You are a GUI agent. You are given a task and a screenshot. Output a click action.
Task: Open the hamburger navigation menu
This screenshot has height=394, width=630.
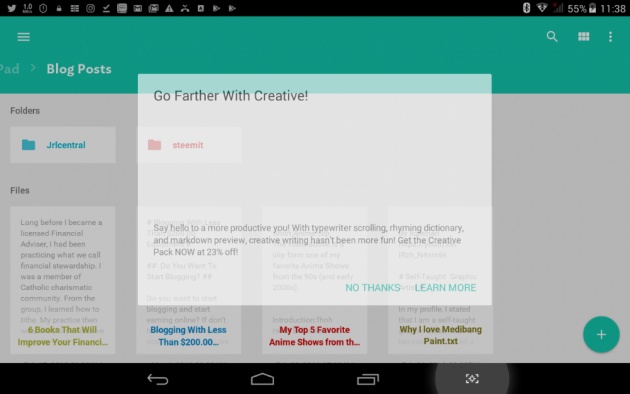(23, 37)
